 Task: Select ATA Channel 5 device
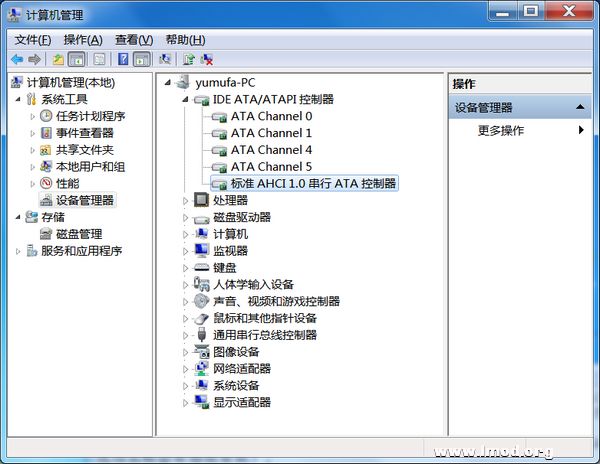coord(271,166)
